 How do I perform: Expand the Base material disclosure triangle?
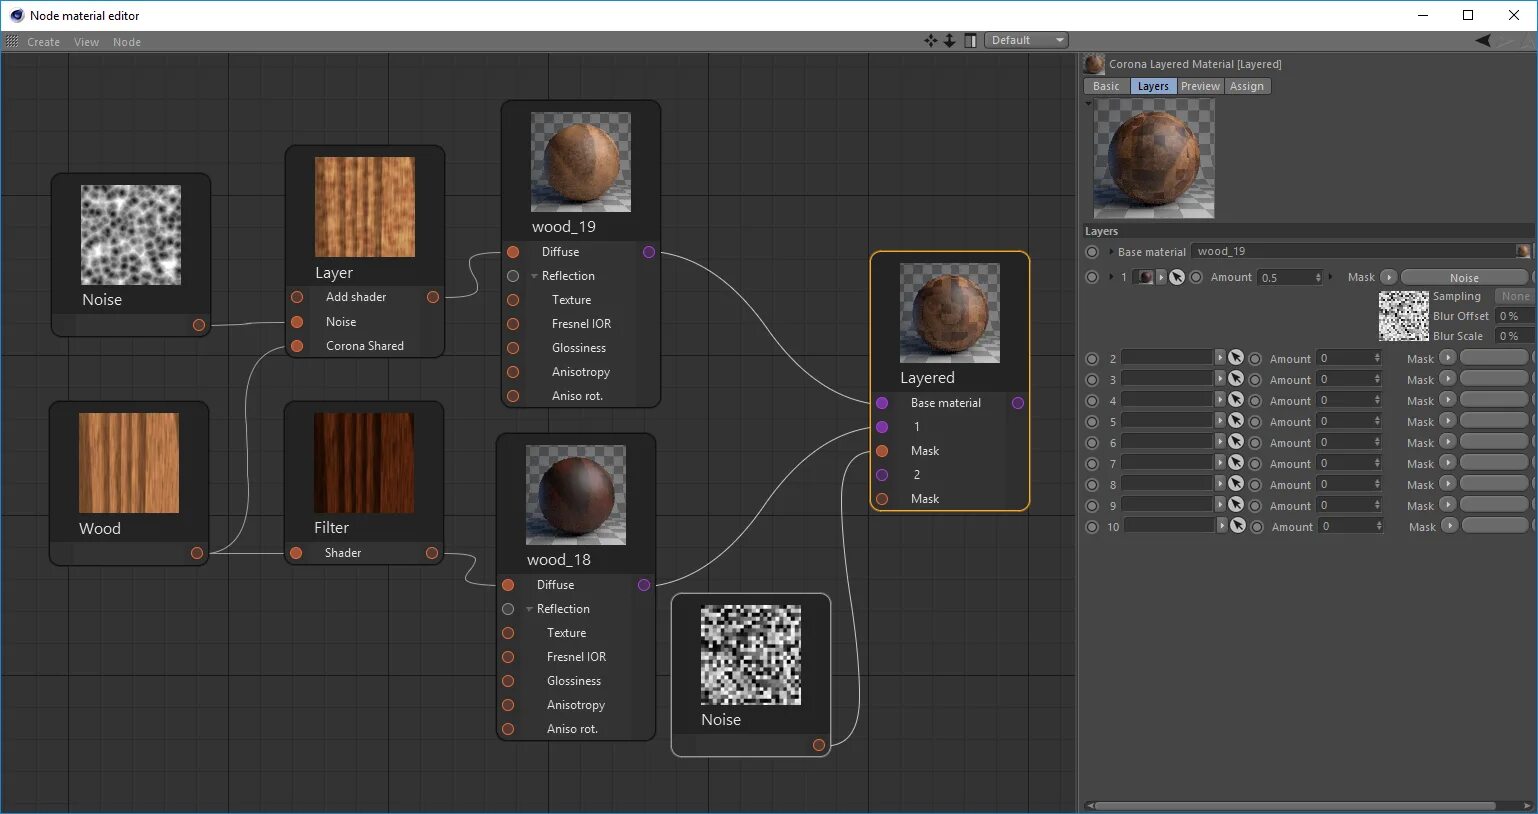pyautogui.click(x=1111, y=252)
